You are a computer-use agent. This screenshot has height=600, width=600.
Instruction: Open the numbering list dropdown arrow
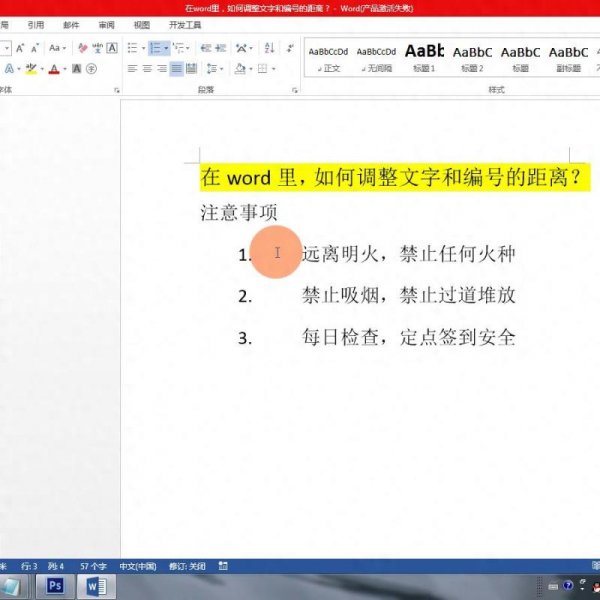[x=167, y=48]
